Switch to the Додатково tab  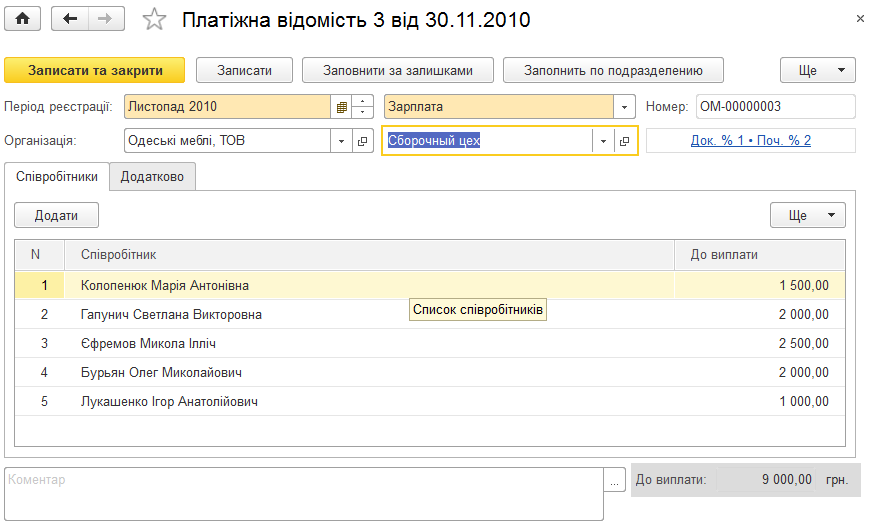pos(152,176)
